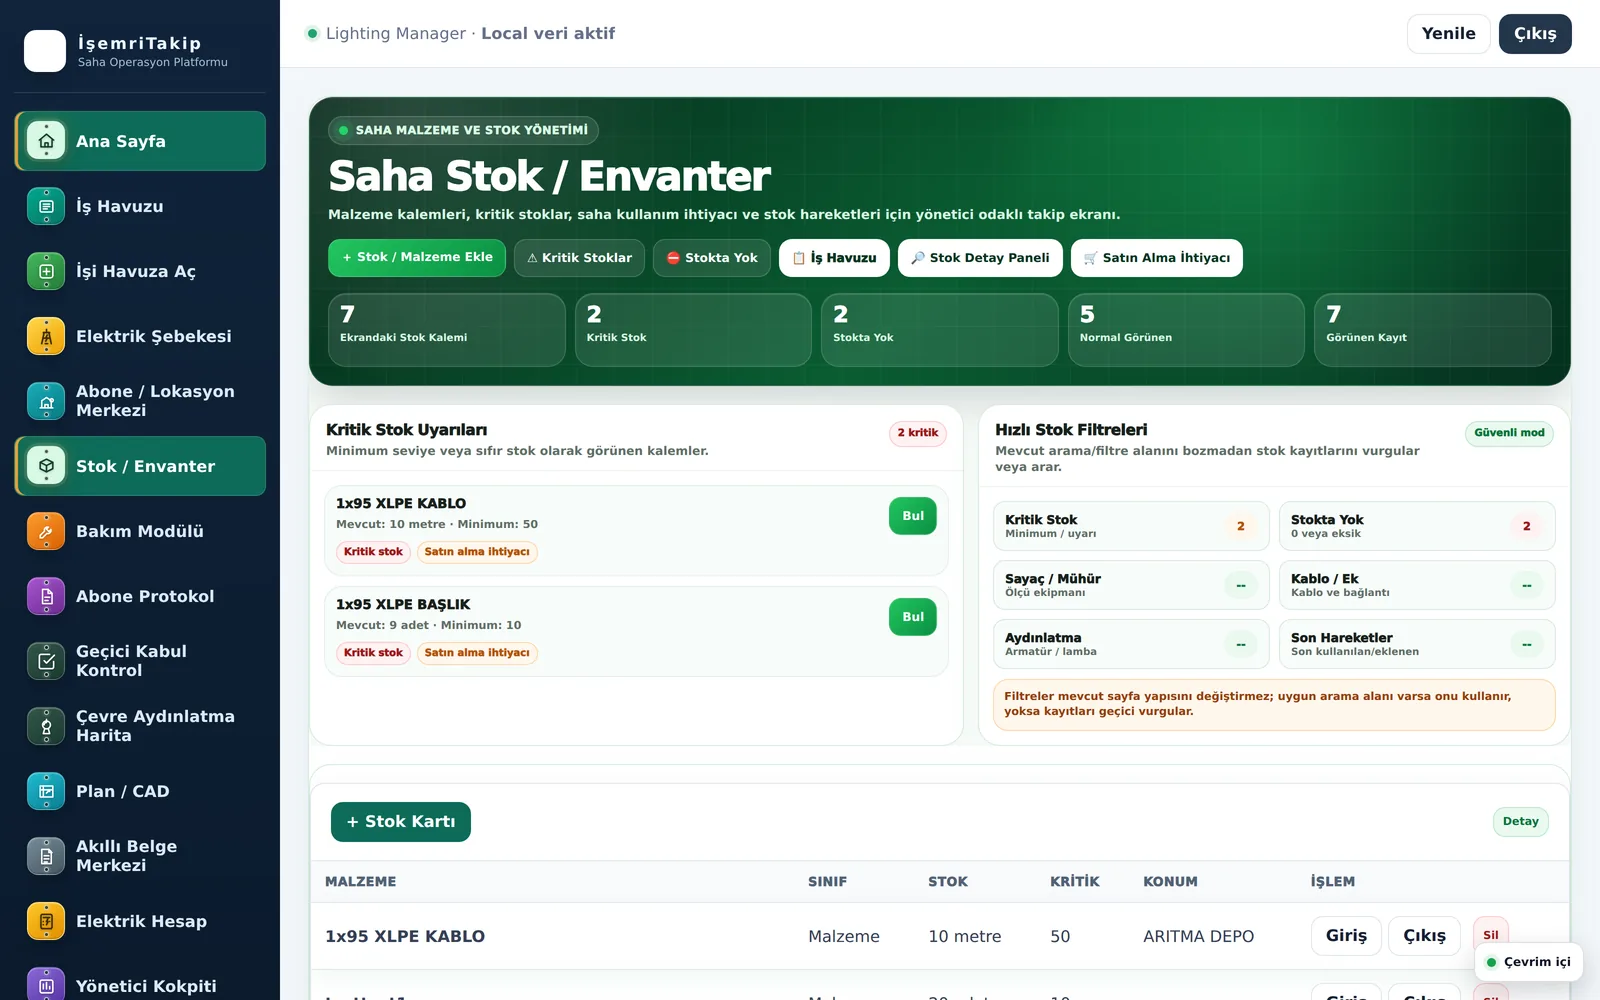Click the Abone / Lokasyon Merkezi icon
This screenshot has height=1000, width=1600.
46,401
